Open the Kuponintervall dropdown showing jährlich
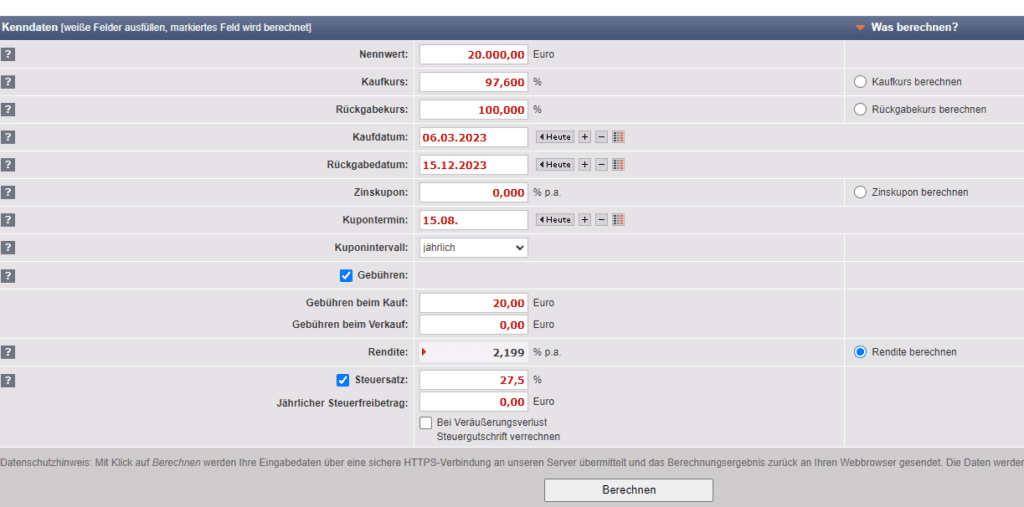The height and width of the screenshot is (507, 1024). tap(473, 247)
